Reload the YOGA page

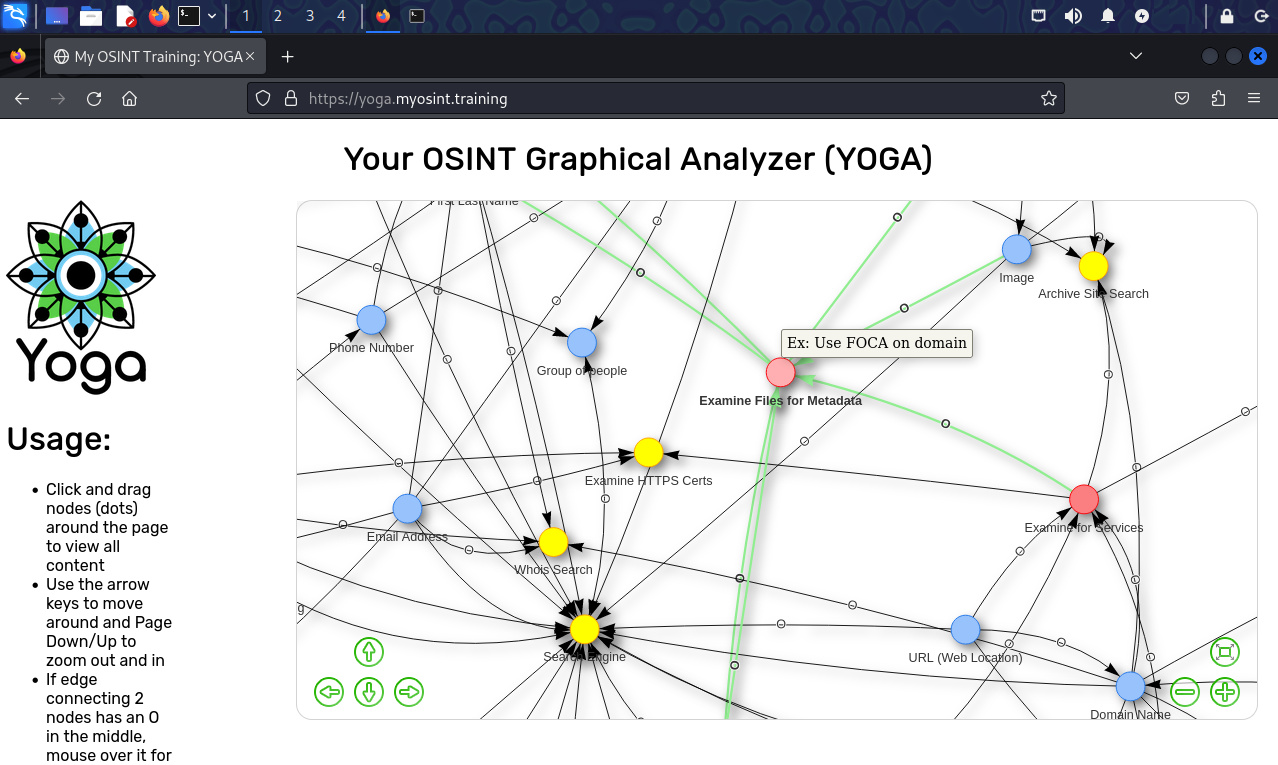[x=94, y=99]
